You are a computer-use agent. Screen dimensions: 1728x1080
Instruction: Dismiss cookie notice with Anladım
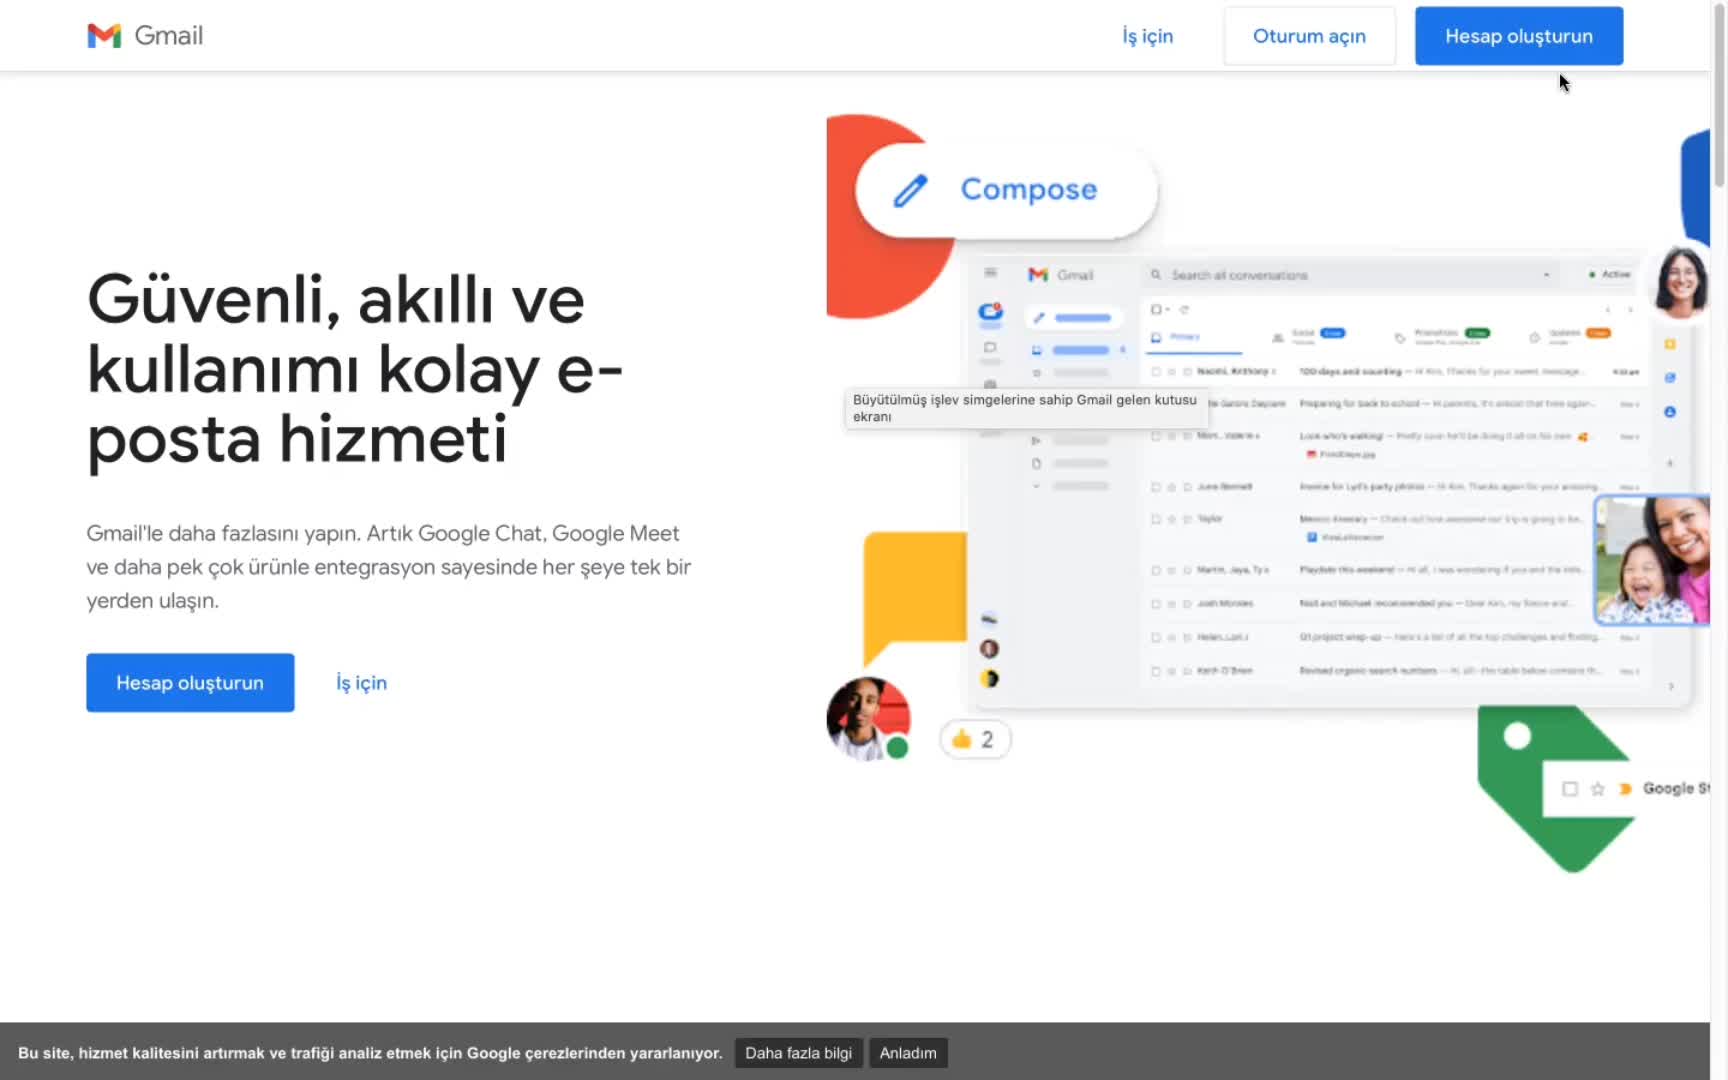point(908,1053)
